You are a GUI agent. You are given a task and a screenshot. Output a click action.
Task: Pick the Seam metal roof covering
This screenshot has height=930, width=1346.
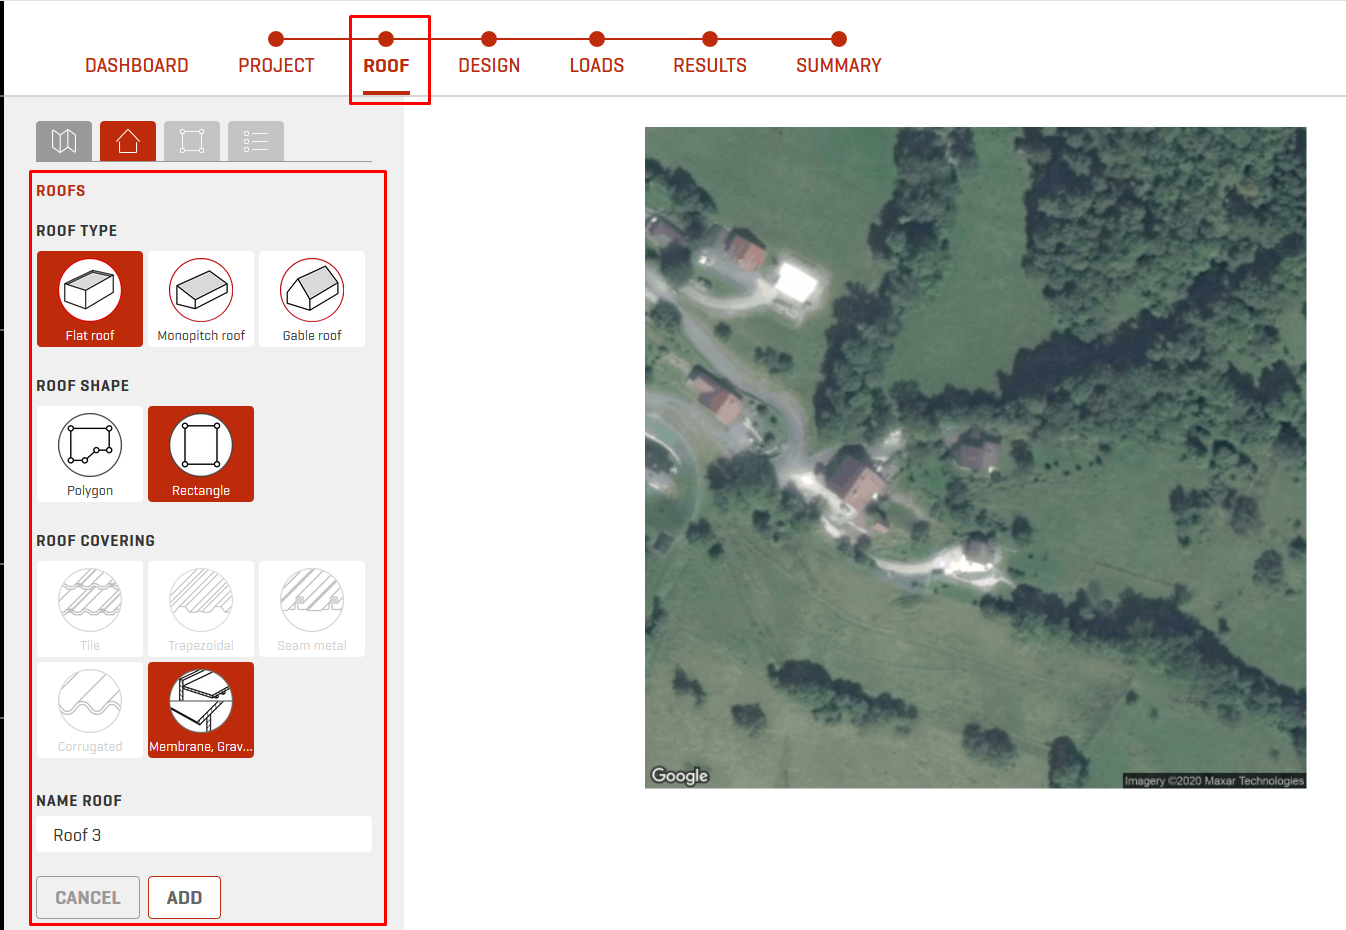[312, 609]
